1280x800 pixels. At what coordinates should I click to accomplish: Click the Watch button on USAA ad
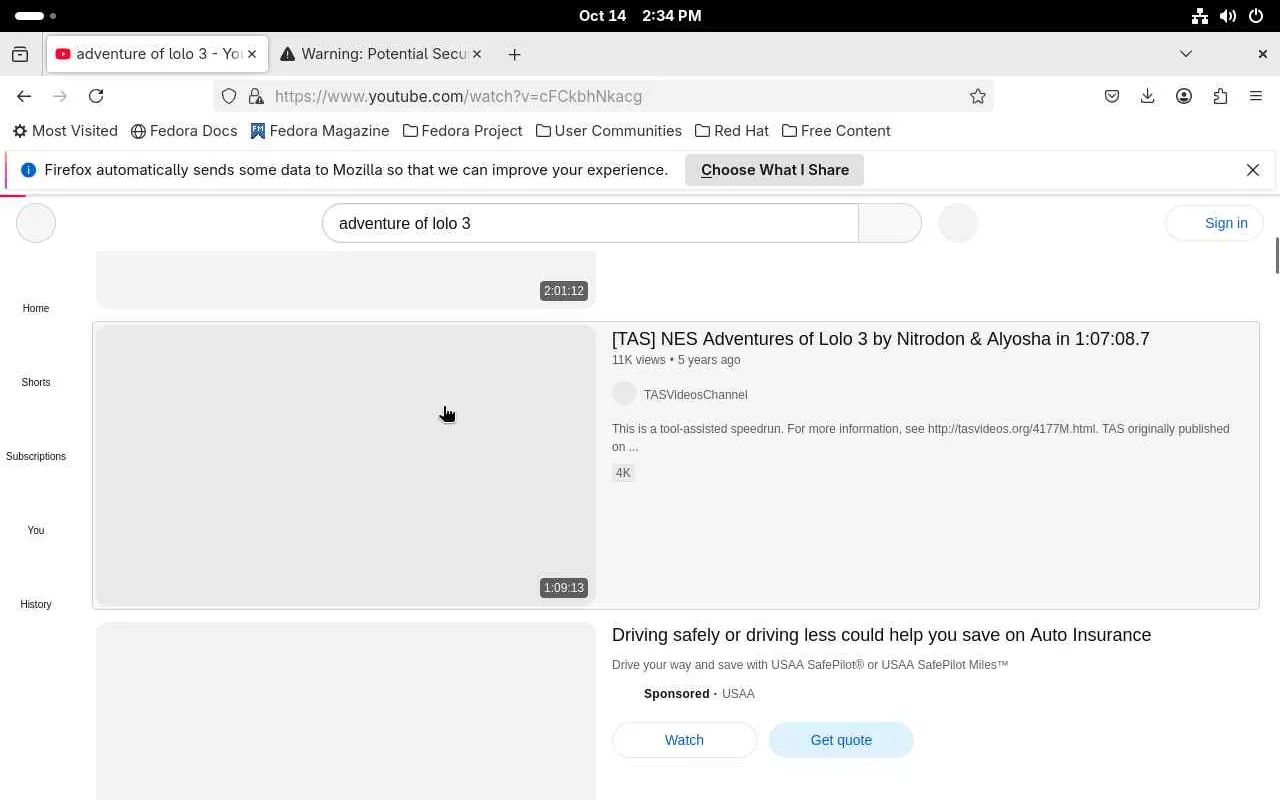point(684,740)
